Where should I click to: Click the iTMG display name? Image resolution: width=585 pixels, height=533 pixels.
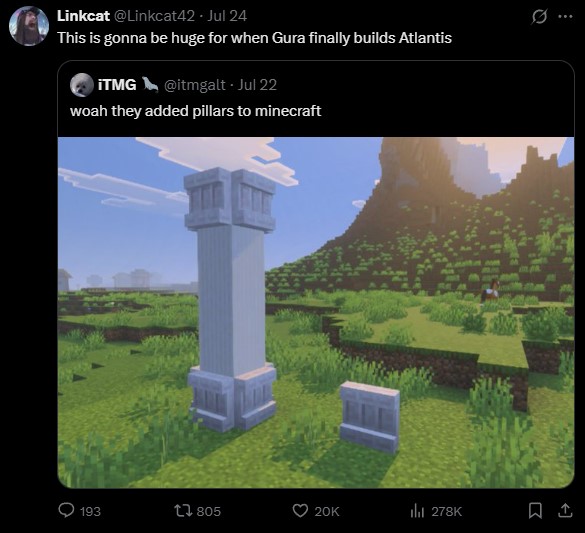[x=117, y=85]
